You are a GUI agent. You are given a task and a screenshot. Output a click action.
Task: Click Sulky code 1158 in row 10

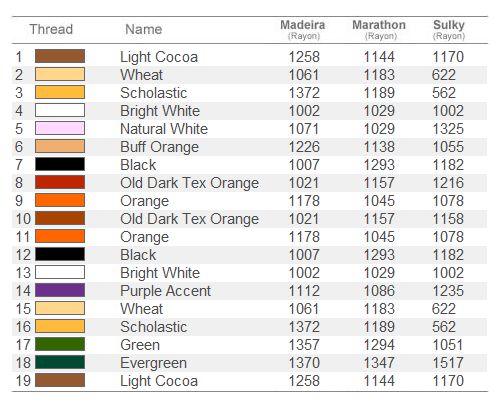click(448, 219)
